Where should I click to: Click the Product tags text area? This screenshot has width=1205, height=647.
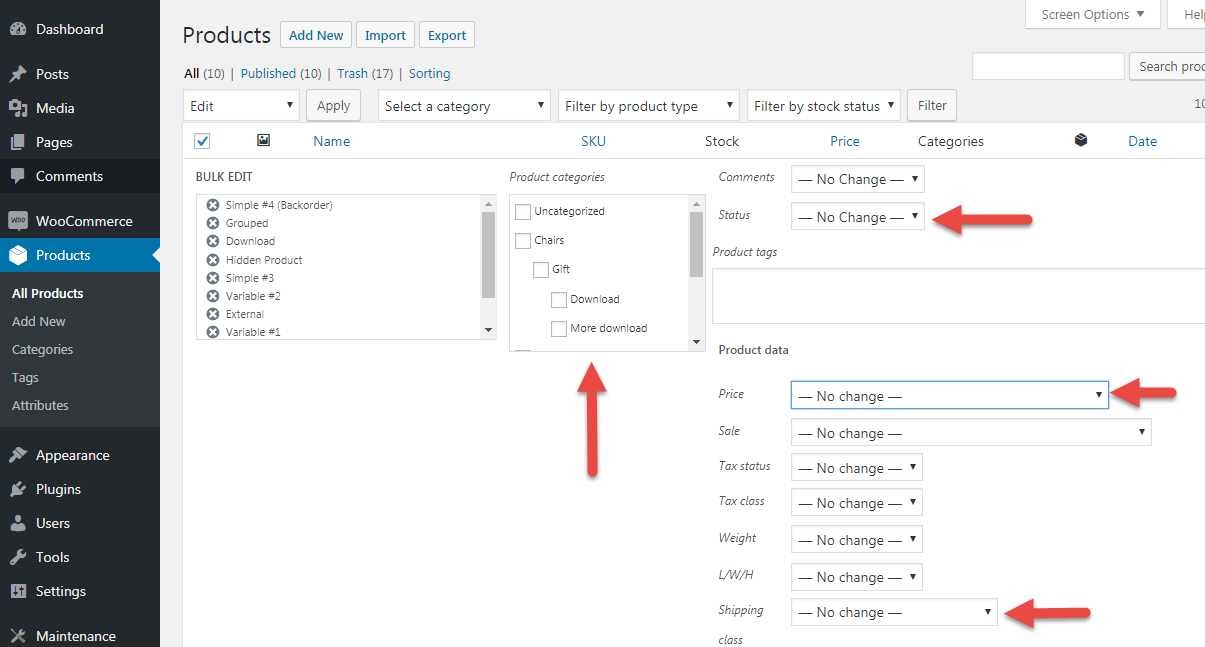pyautogui.click(x=958, y=295)
